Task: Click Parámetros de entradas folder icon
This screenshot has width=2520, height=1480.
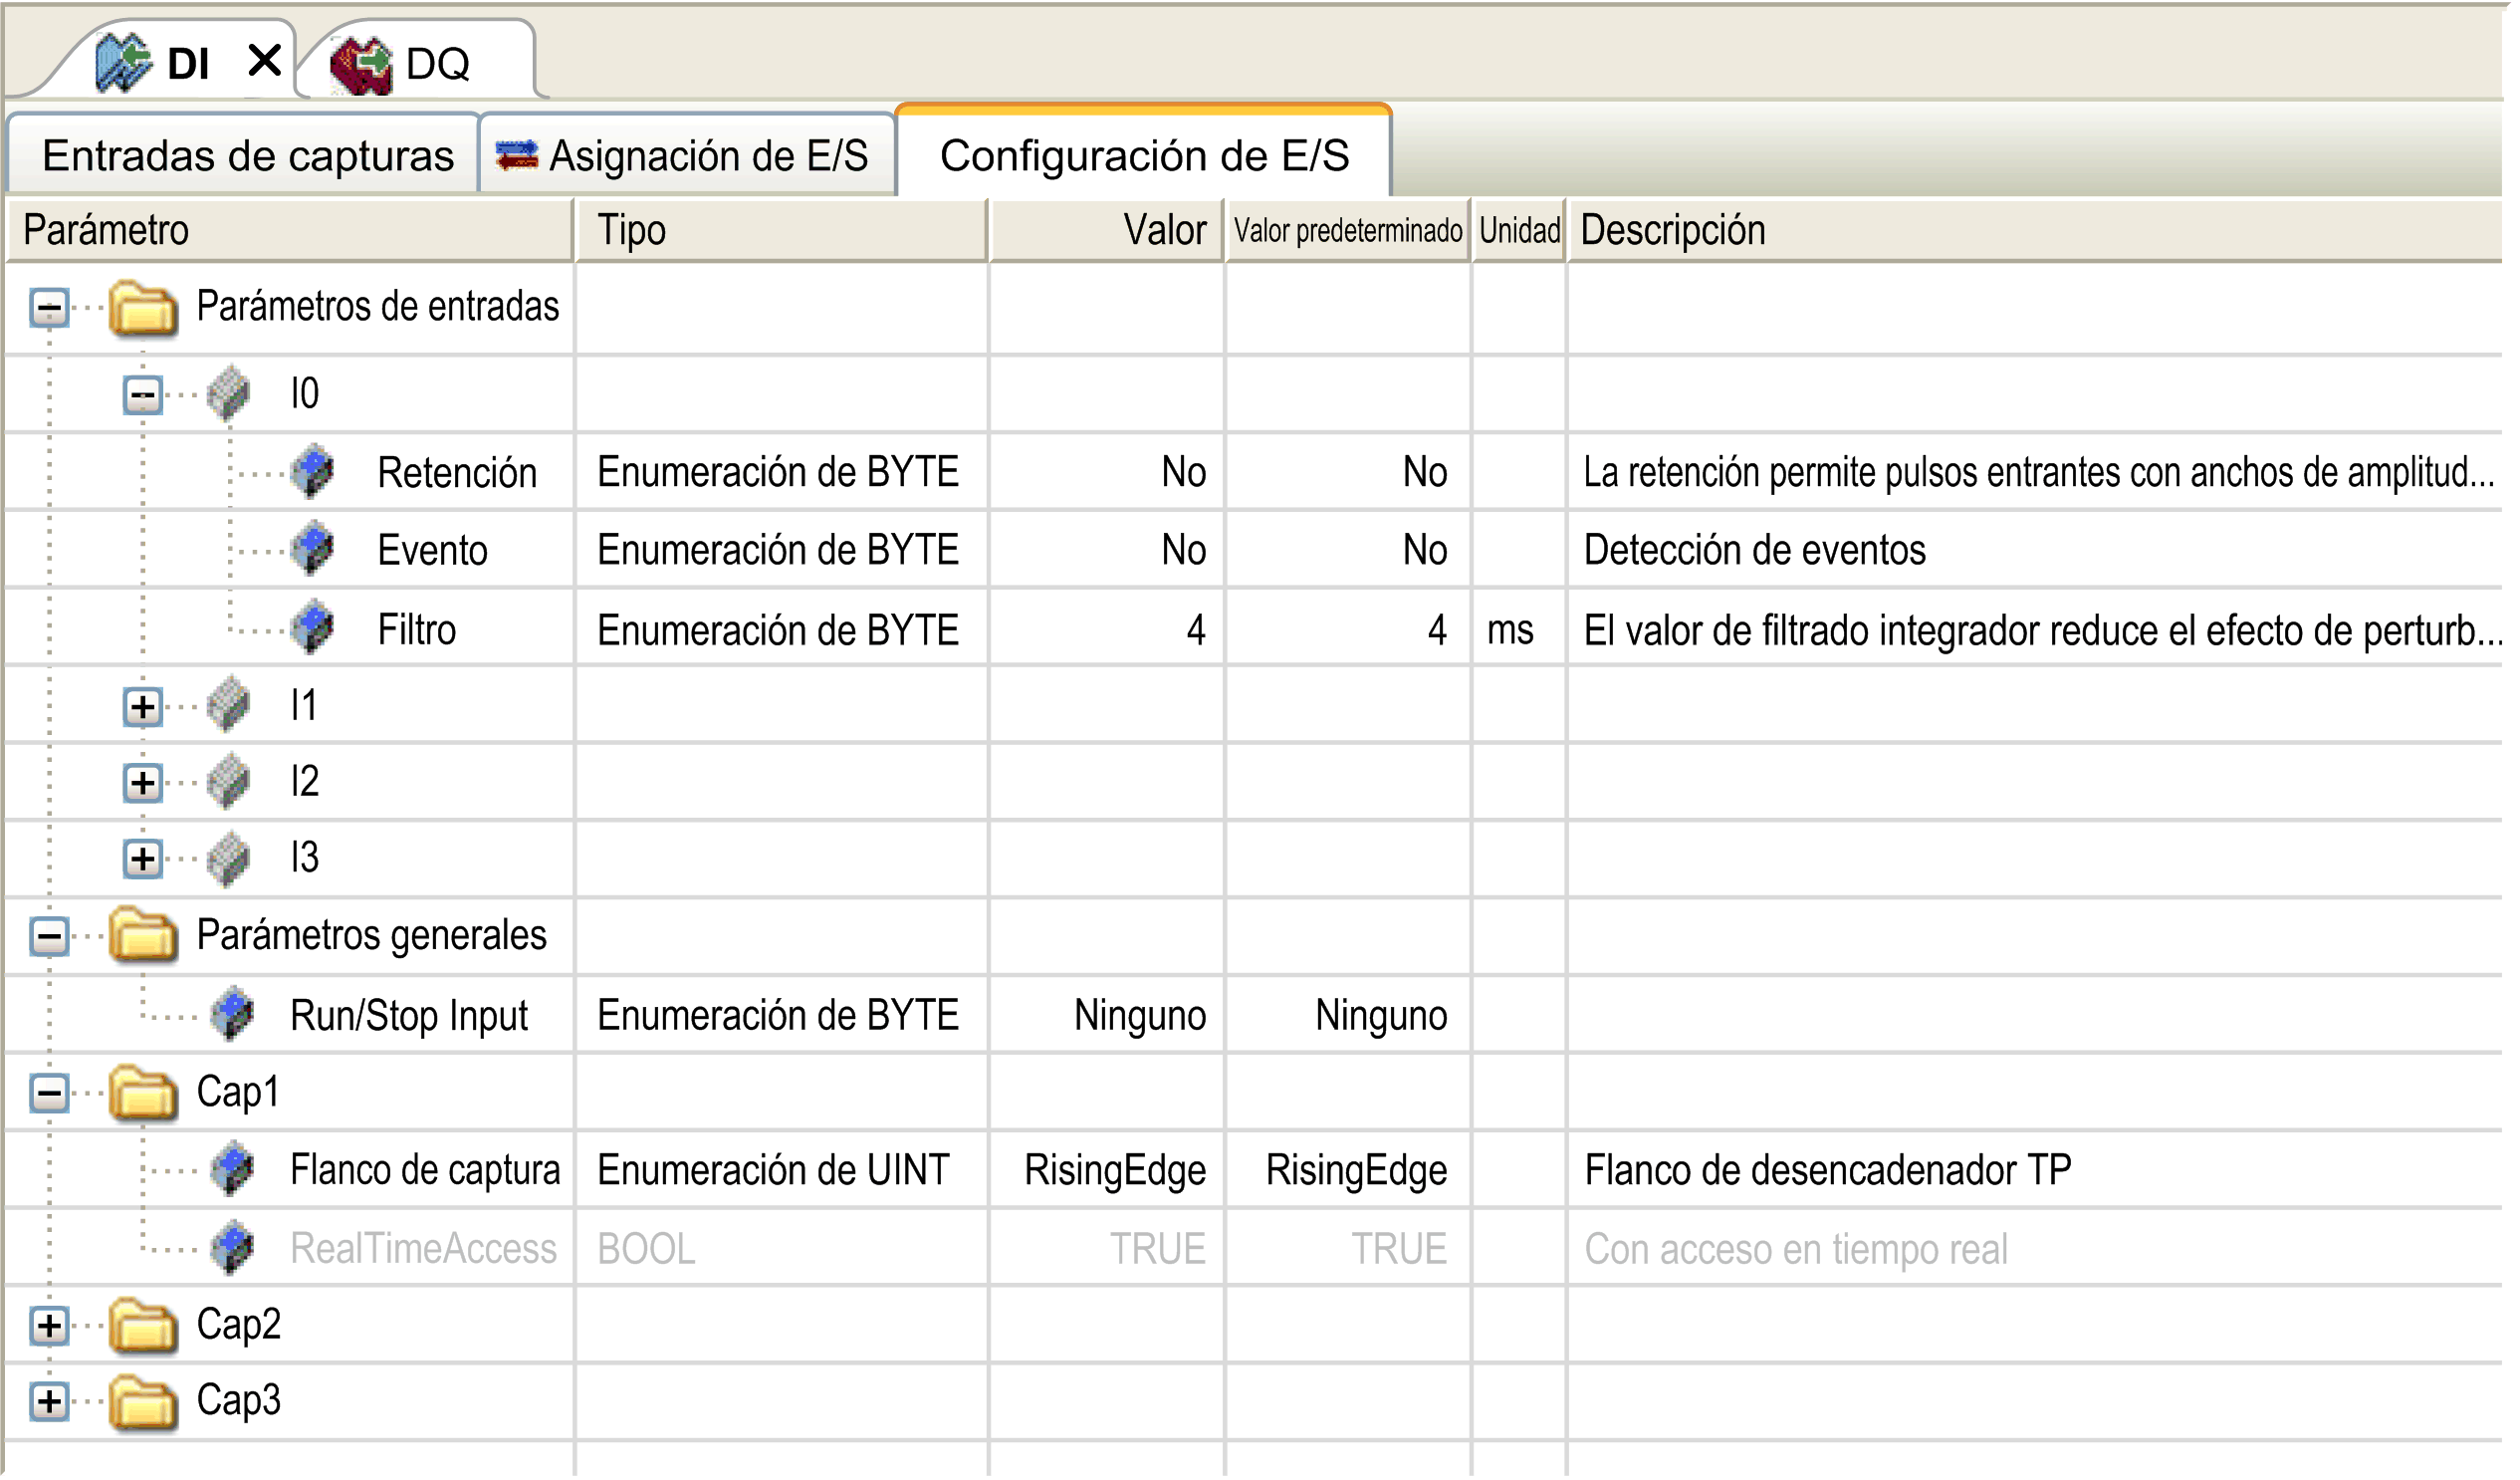Action: [143, 307]
